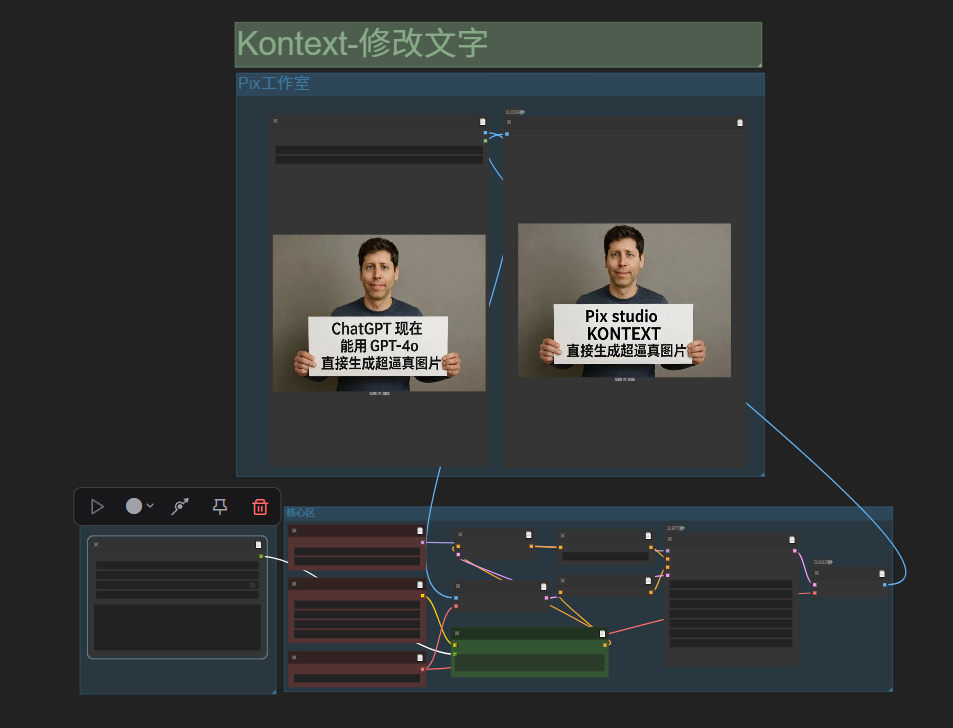Open the document badge on the 2.971秒 node
The image size is (953, 728).
(x=791, y=540)
